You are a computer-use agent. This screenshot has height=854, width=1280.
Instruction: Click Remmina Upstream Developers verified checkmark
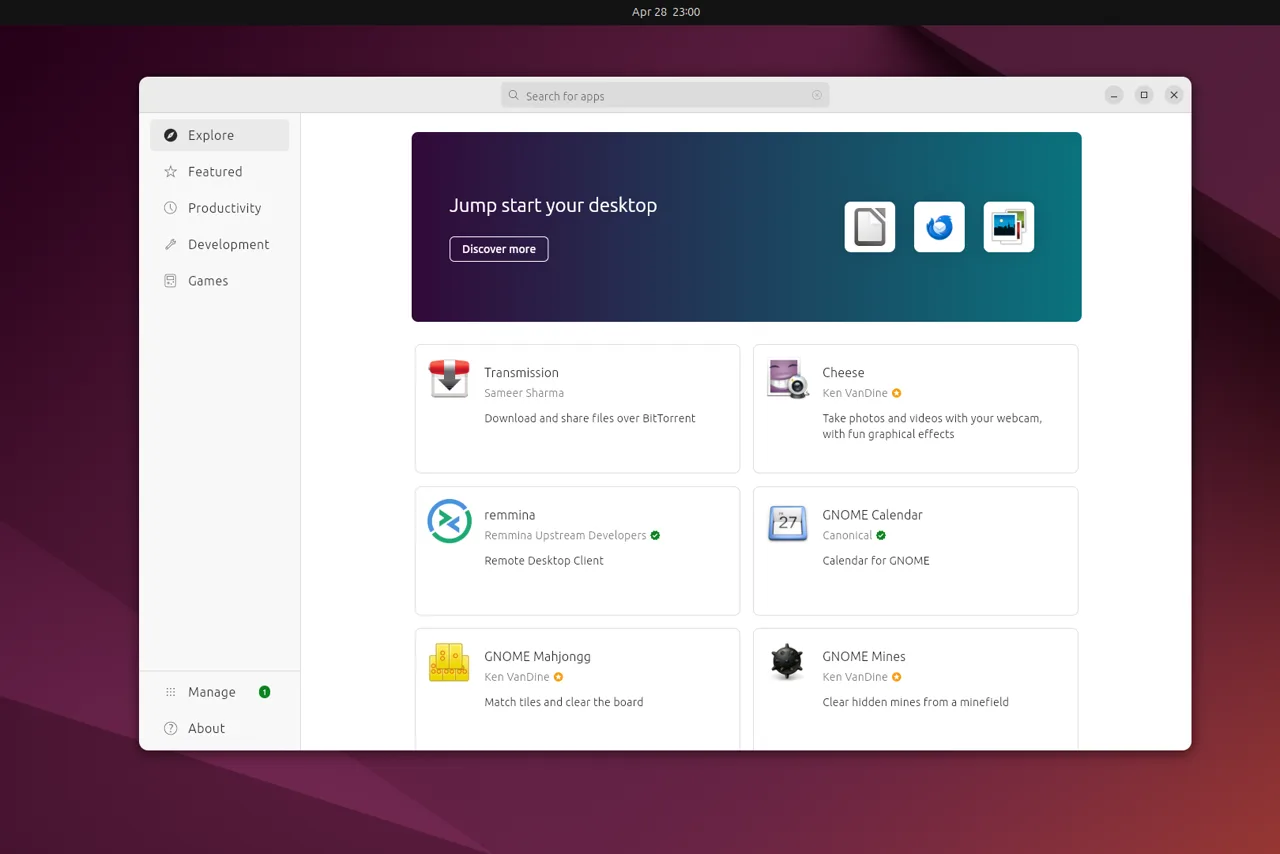(655, 535)
